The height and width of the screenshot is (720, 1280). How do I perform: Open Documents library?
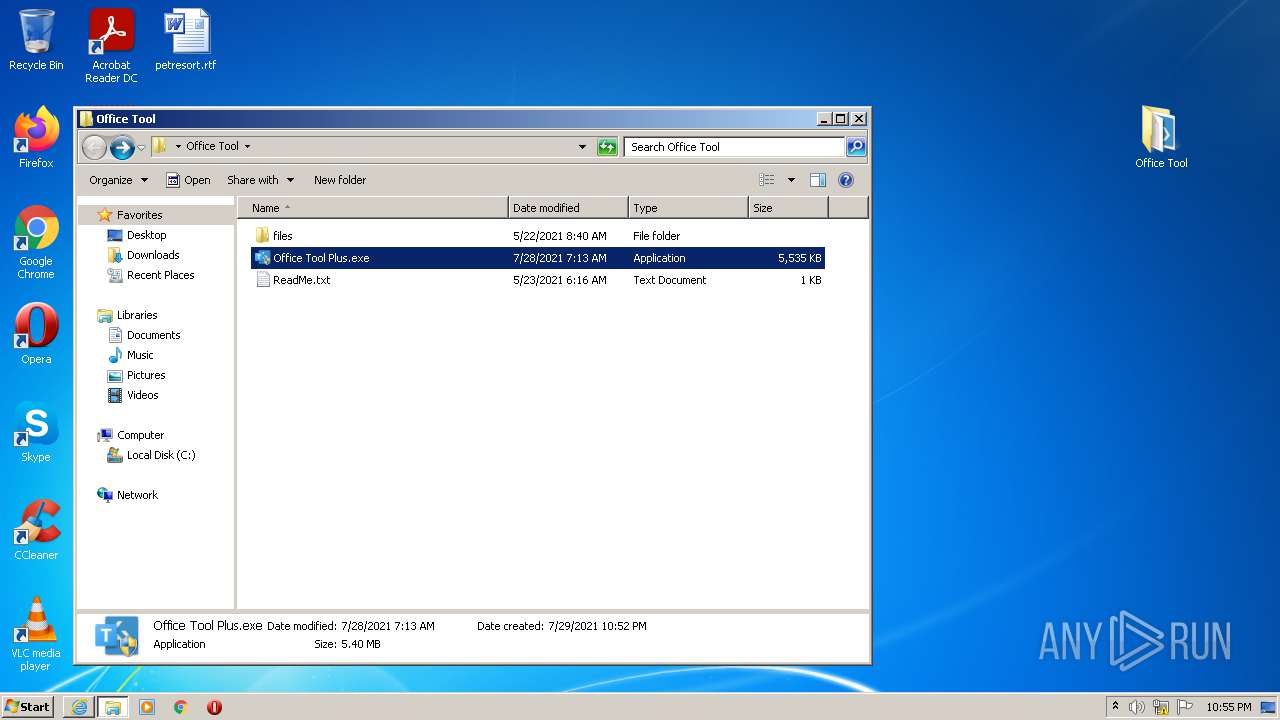pyautogui.click(x=153, y=335)
